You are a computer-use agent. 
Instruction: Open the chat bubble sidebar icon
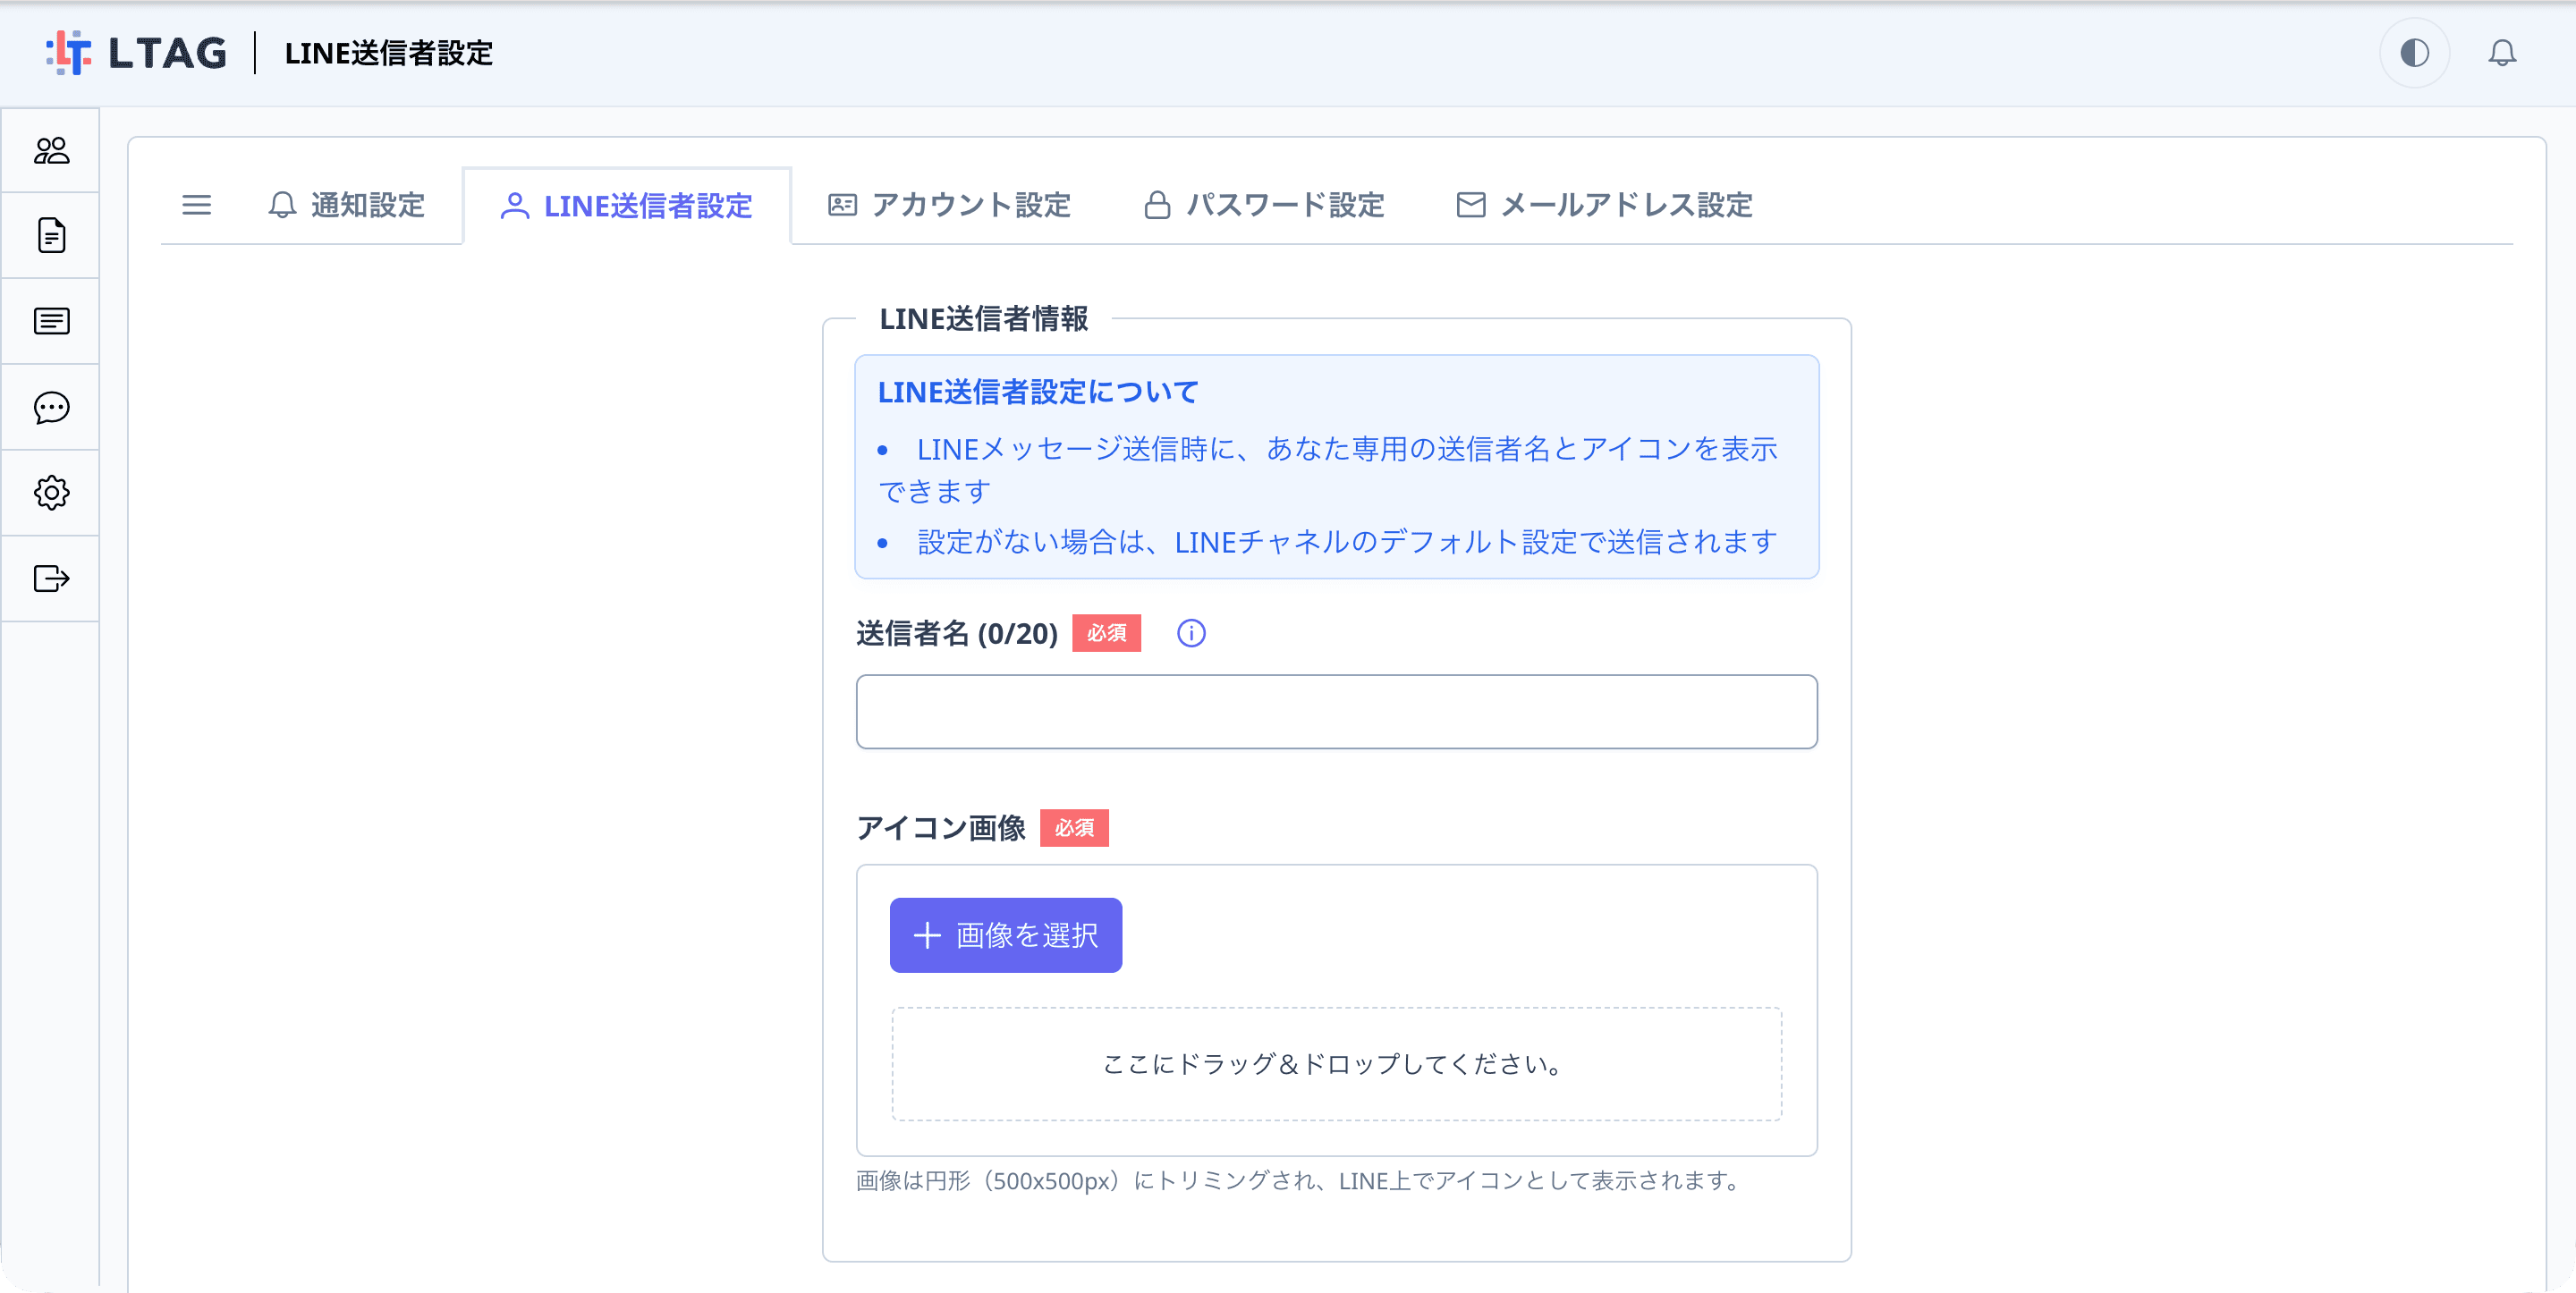[51, 407]
